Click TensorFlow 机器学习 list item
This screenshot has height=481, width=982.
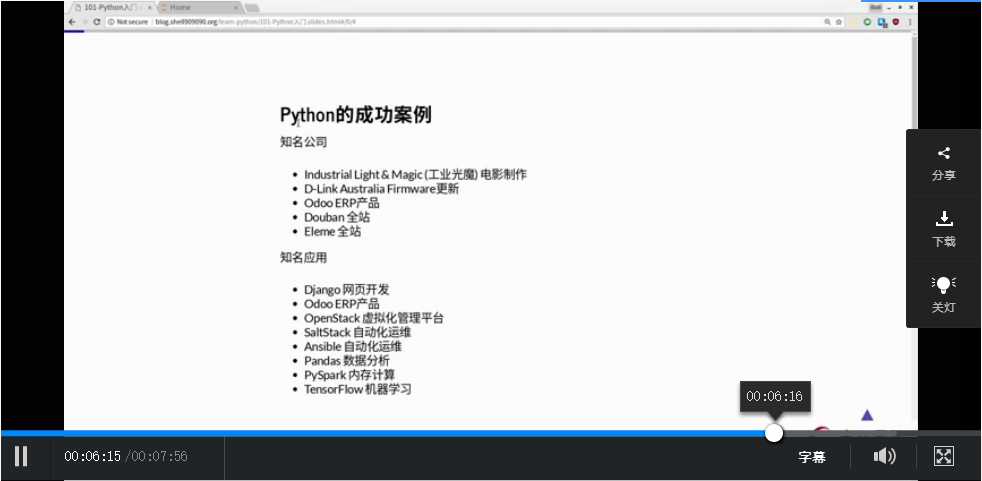pos(358,390)
